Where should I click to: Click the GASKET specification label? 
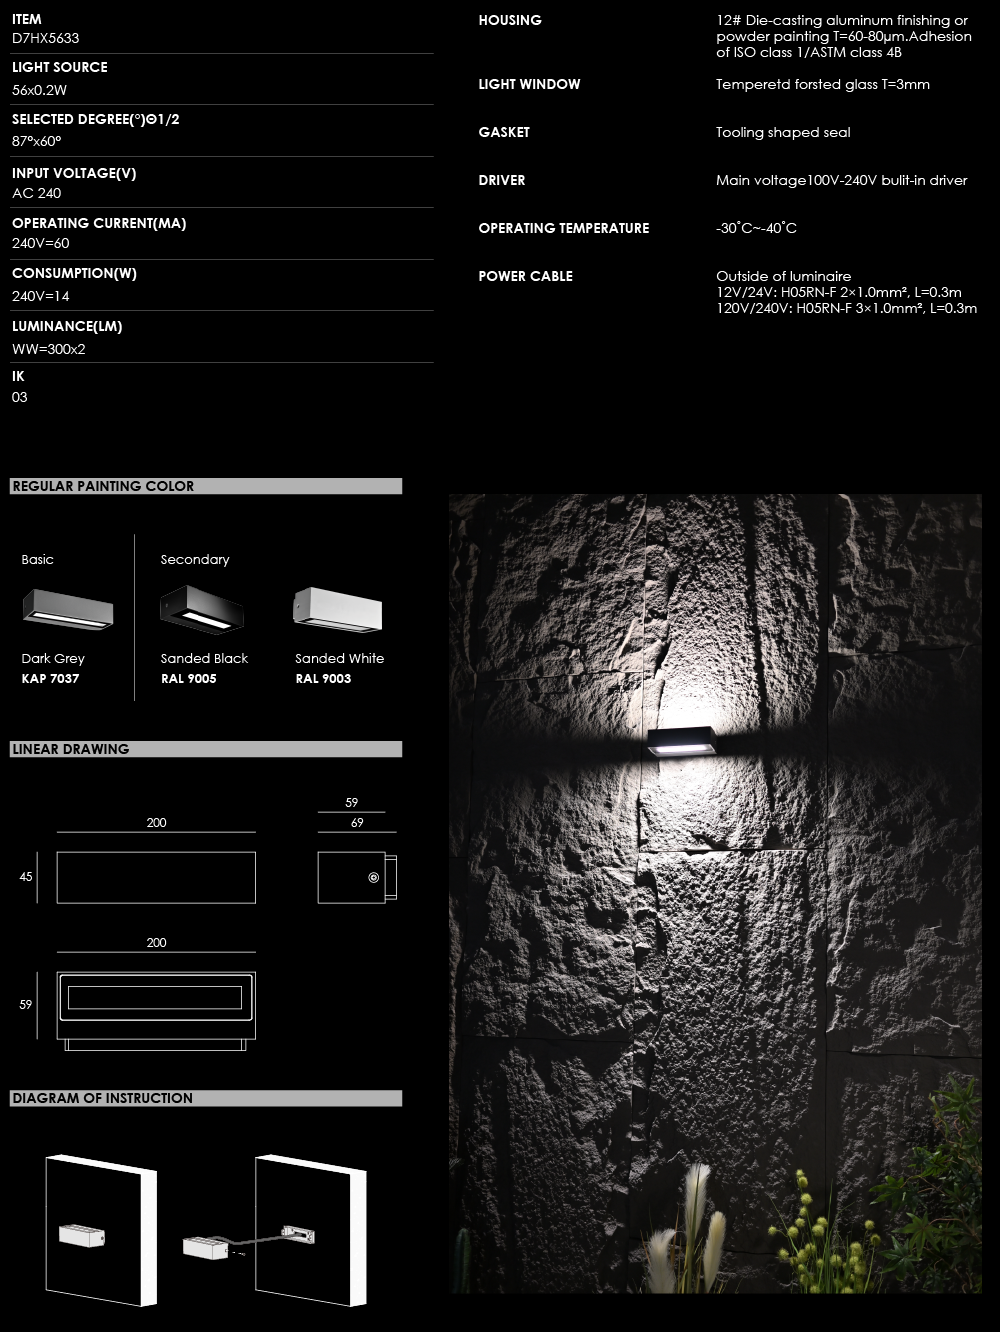pyautogui.click(x=504, y=132)
